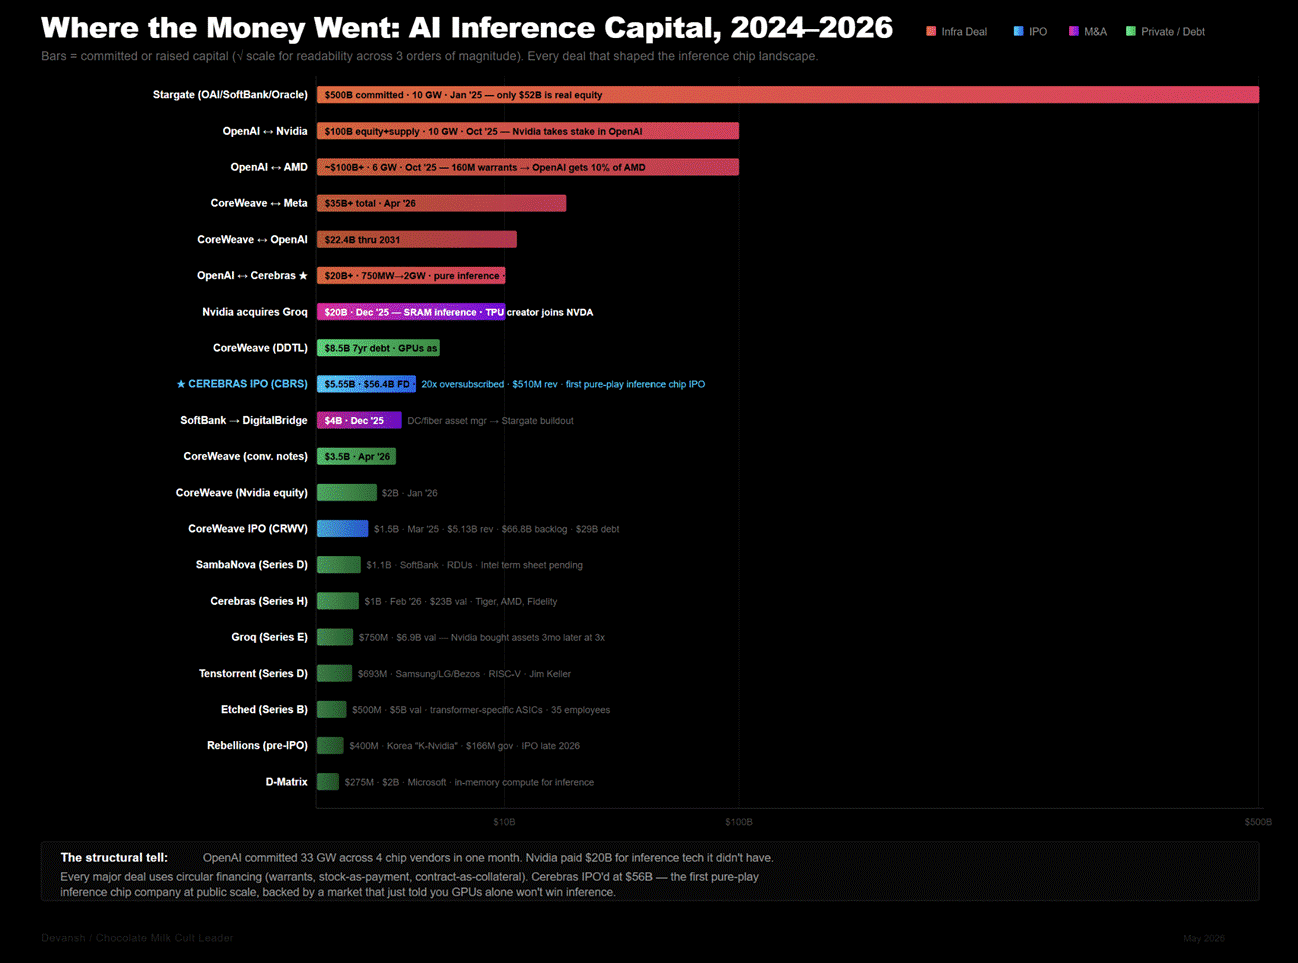1298x963 pixels.
Task: Select the CoreWeave IPO (CRWV) blue bar
Action: pos(342,528)
